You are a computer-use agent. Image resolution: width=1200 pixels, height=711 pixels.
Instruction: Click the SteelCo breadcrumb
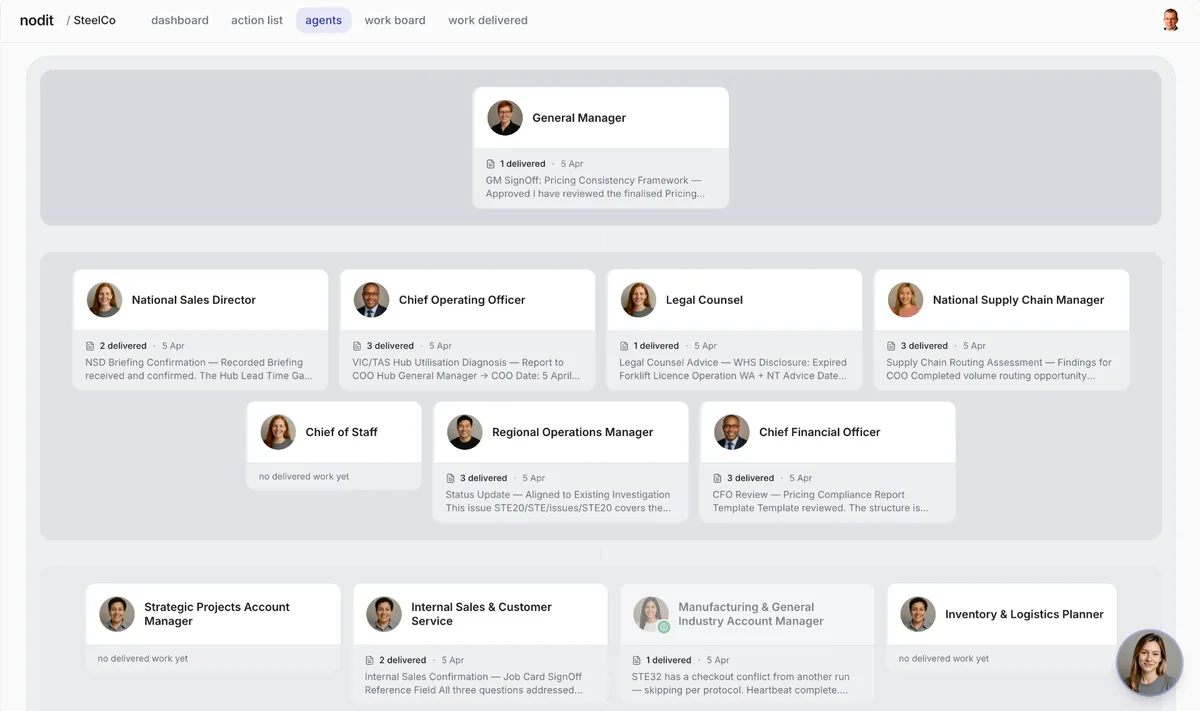(x=95, y=20)
